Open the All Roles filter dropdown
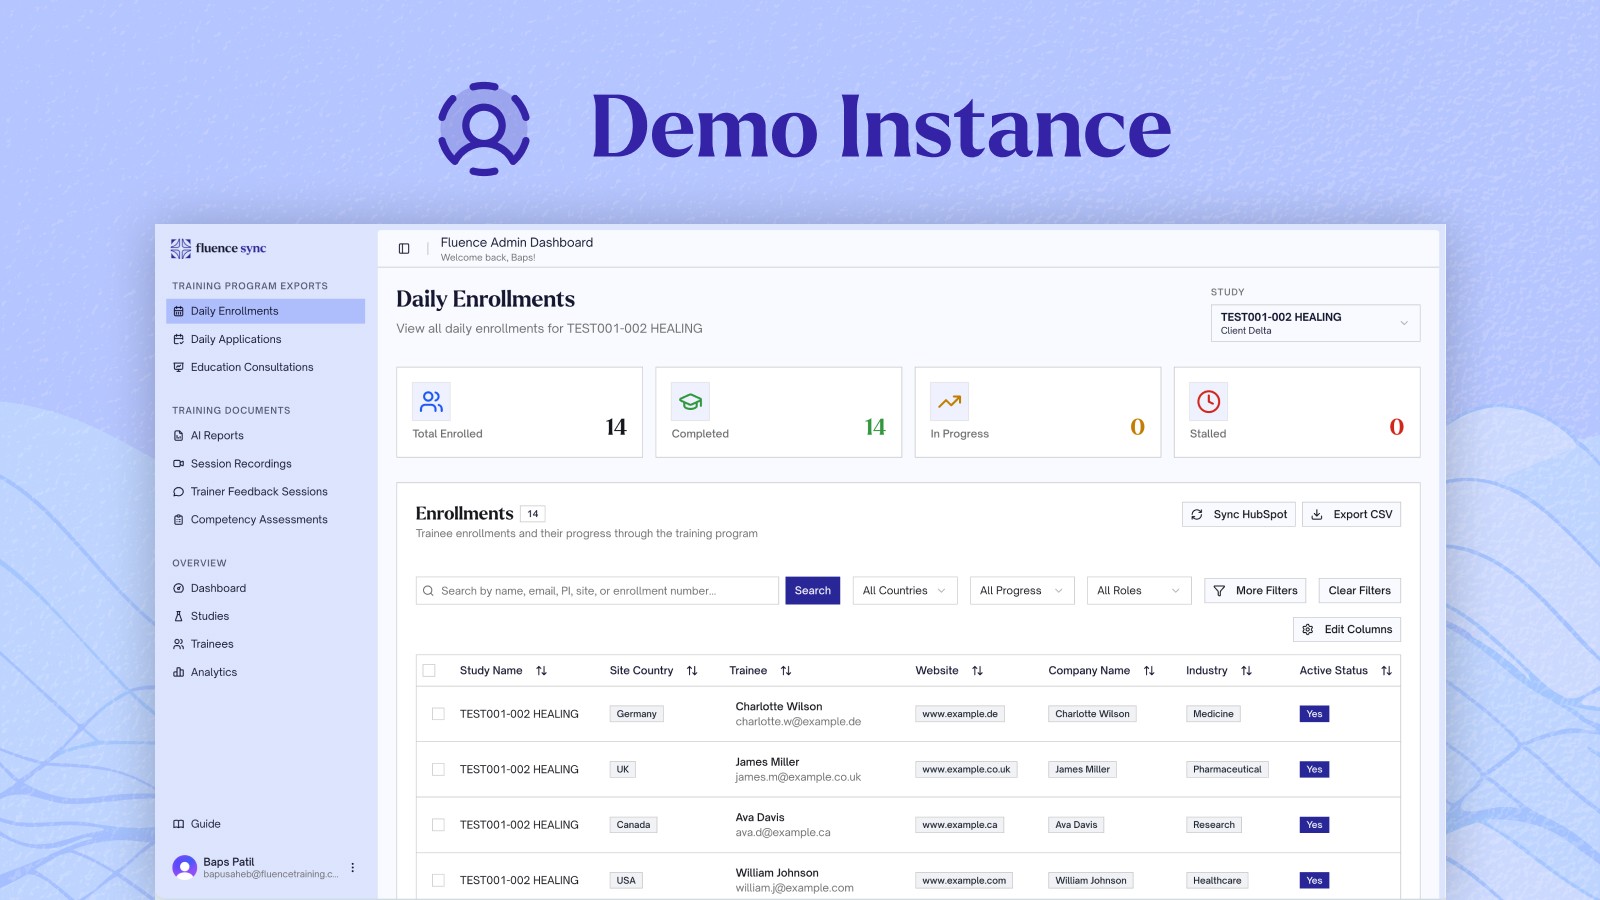 point(1139,591)
